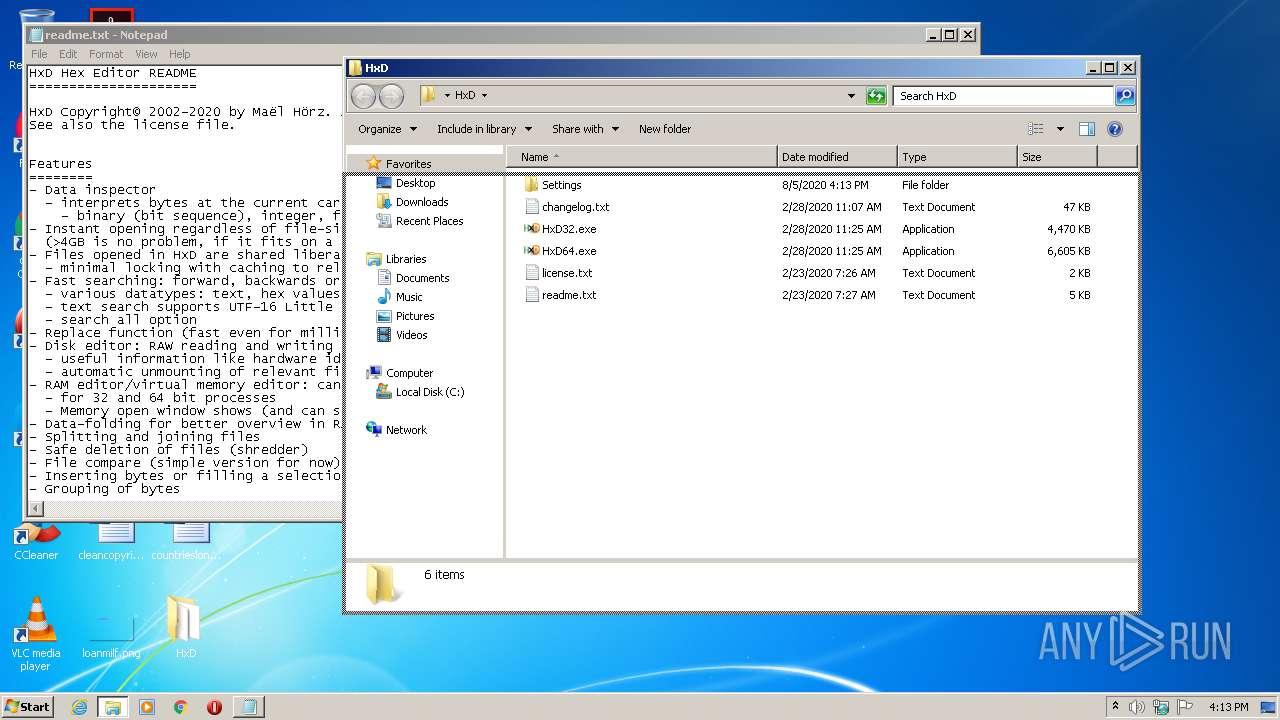The width and height of the screenshot is (1280, 720).
Task: Open the Start menu
Action: [27, 706]
